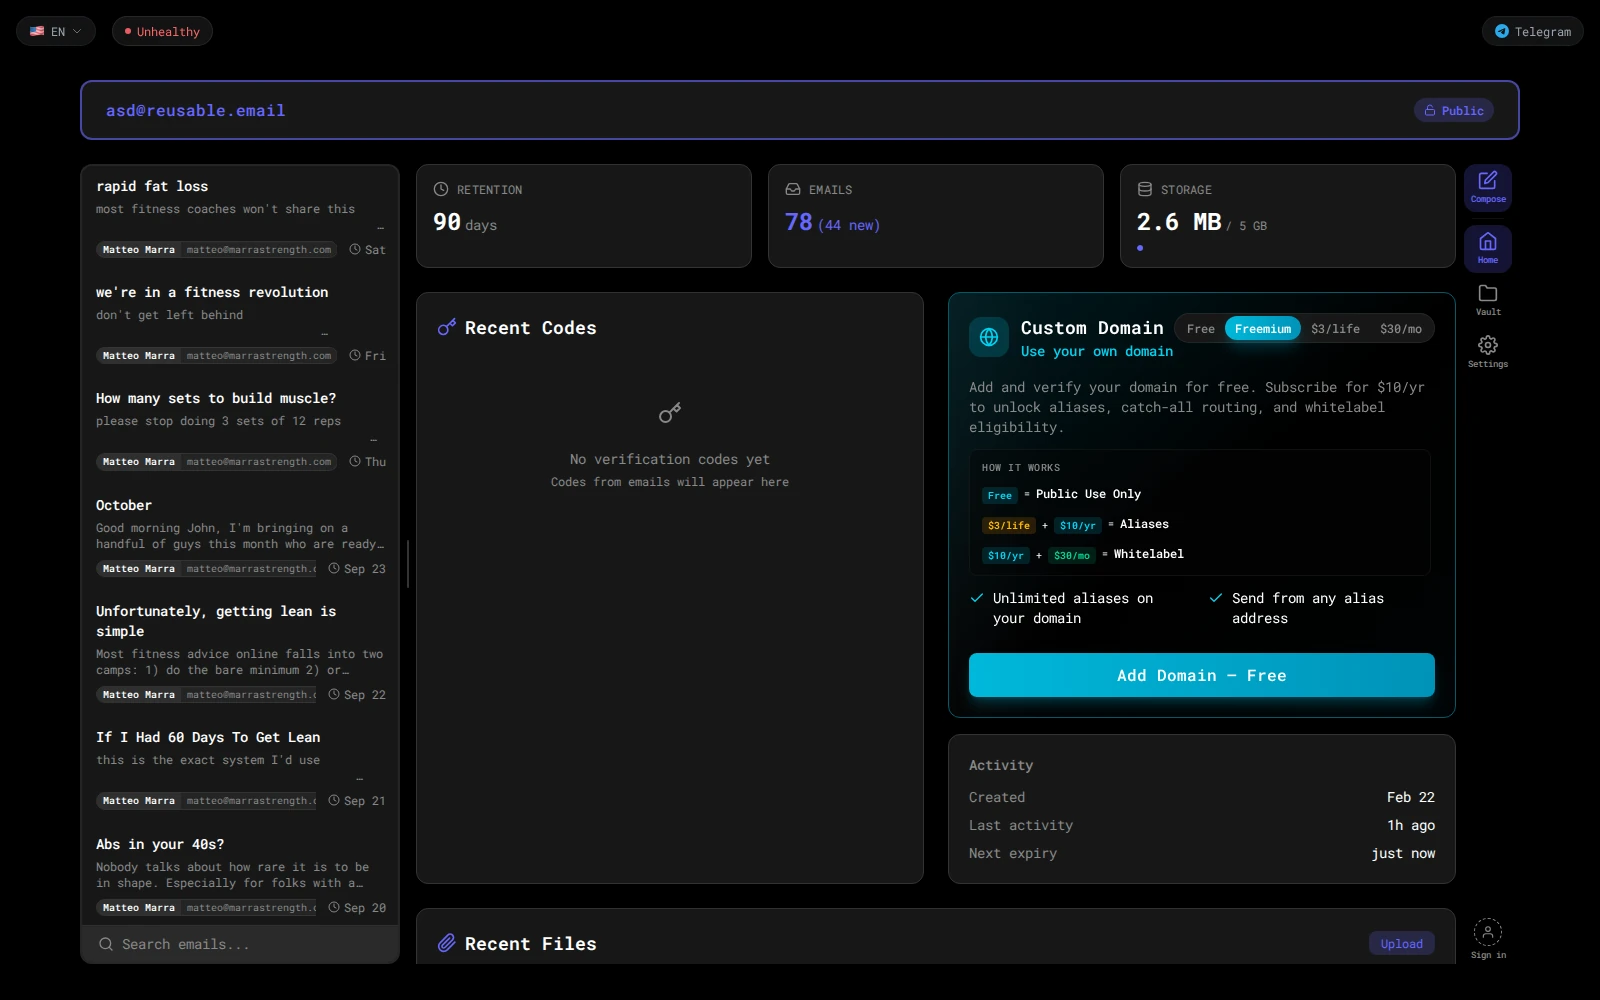Viewport: 1600px width, 1000px height.
Task: Click the Retention clock icon
Action: click(441, 189)
